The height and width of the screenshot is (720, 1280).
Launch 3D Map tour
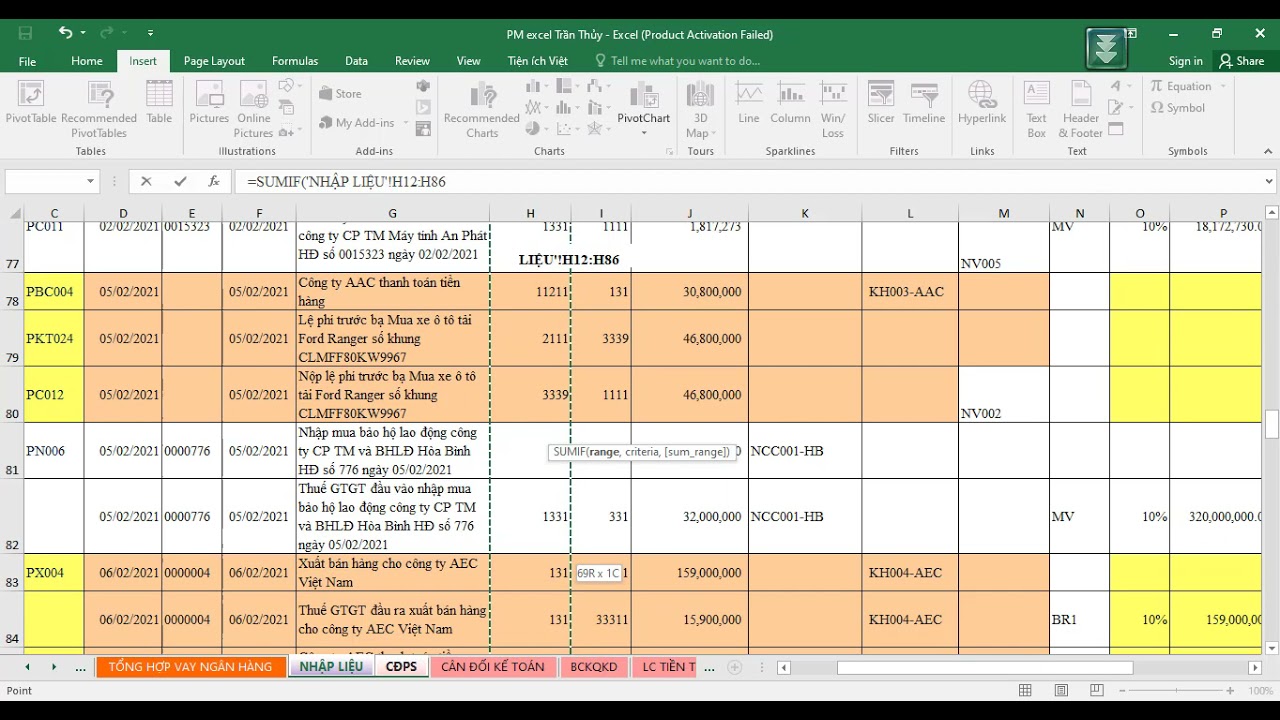(700, 108)
